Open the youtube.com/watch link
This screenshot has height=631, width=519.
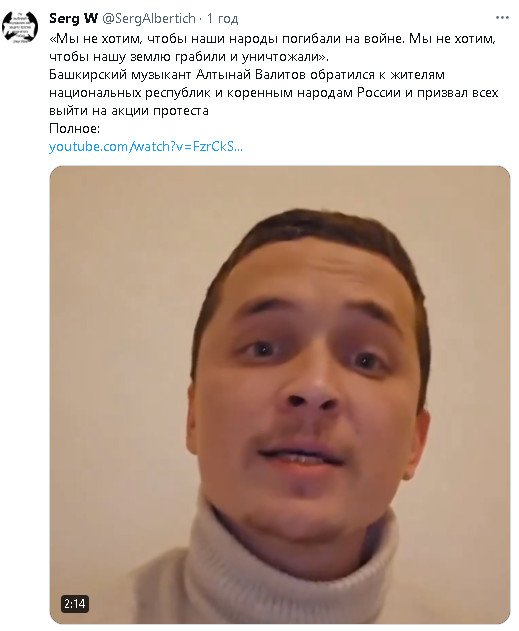[x=146, y=146]
